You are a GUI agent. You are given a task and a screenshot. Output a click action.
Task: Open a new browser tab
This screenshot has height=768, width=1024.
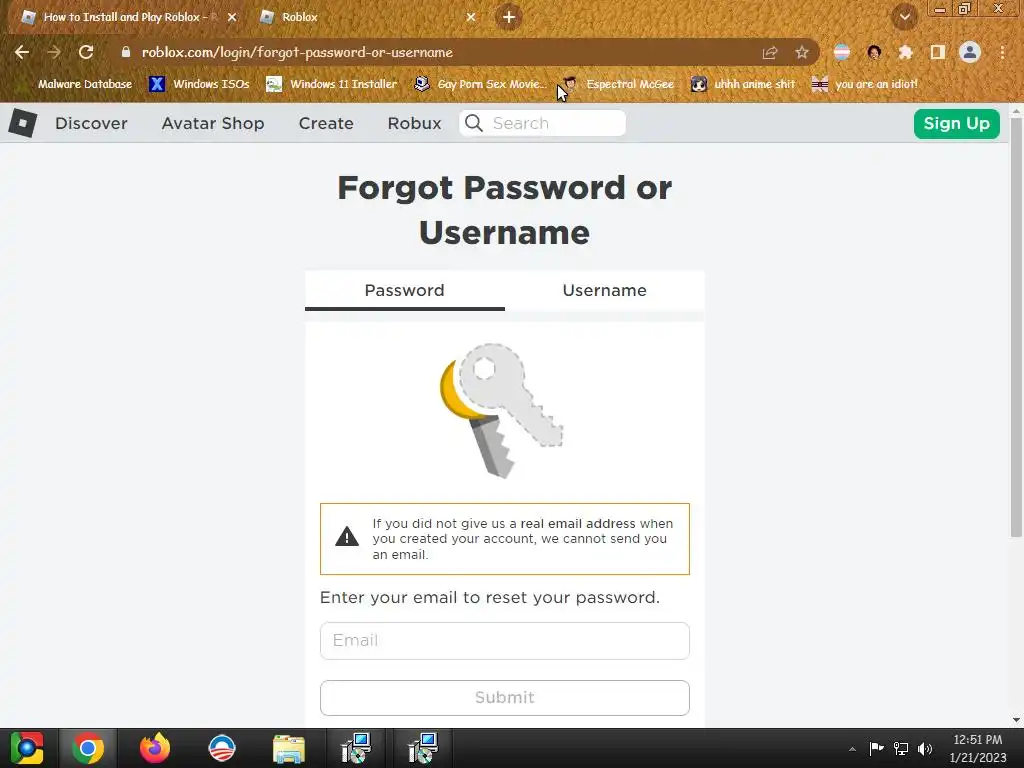(x=509, y=17)
